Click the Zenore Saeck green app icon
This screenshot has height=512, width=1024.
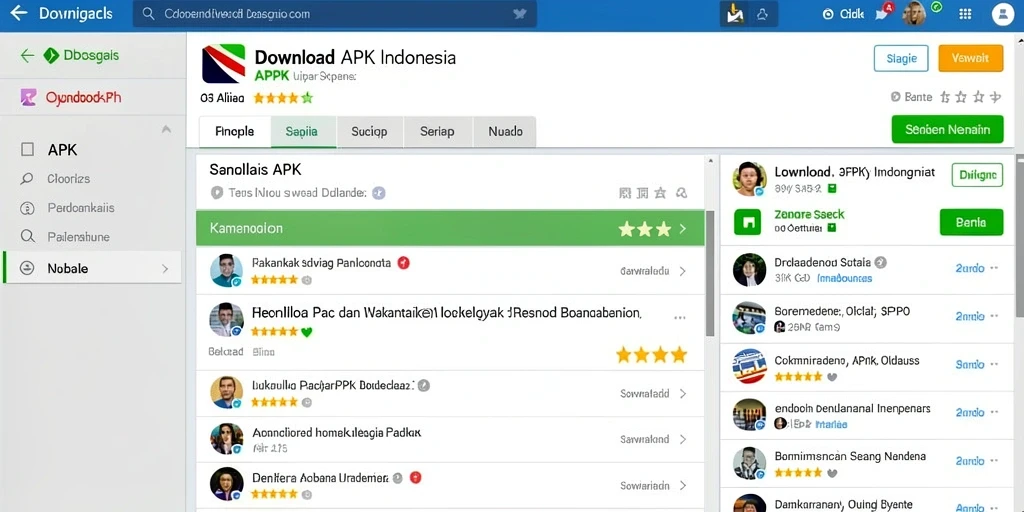tap(748, 222)
